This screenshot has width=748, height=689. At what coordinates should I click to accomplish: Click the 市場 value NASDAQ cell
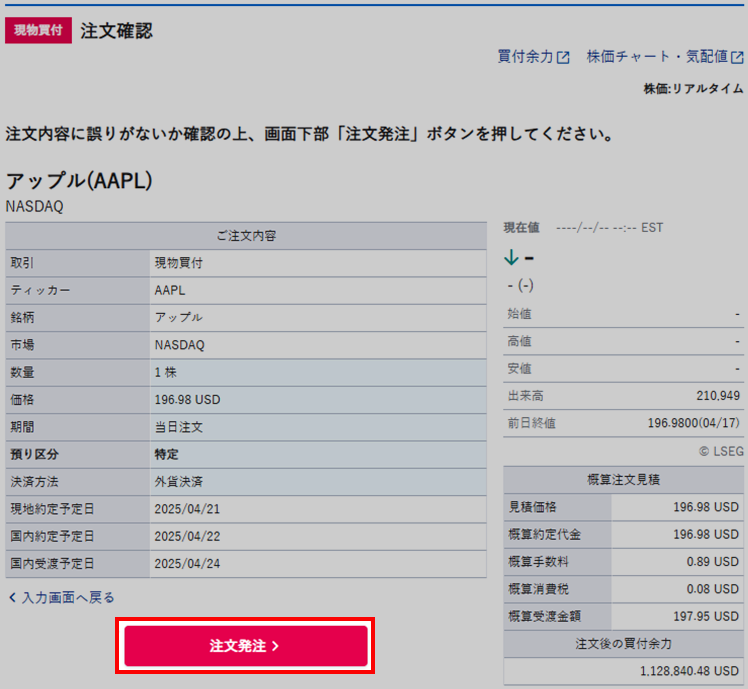(318, 345)
